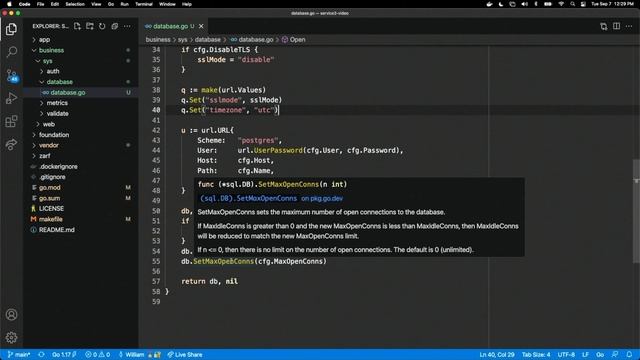The height and width of the screenshot is (360, 640).
Task: Click the editor vertical scrollbar
Action: 636,211
